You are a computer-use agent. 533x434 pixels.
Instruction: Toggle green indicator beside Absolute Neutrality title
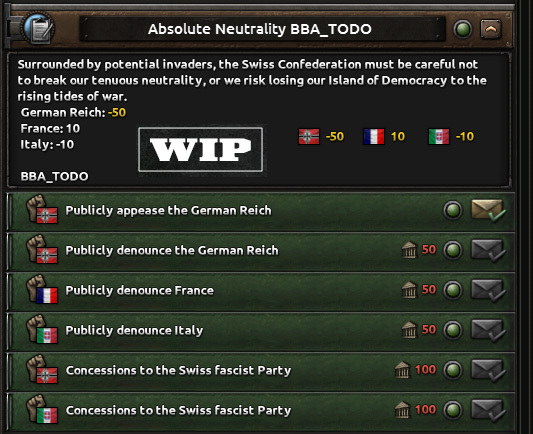pos(463,29)
